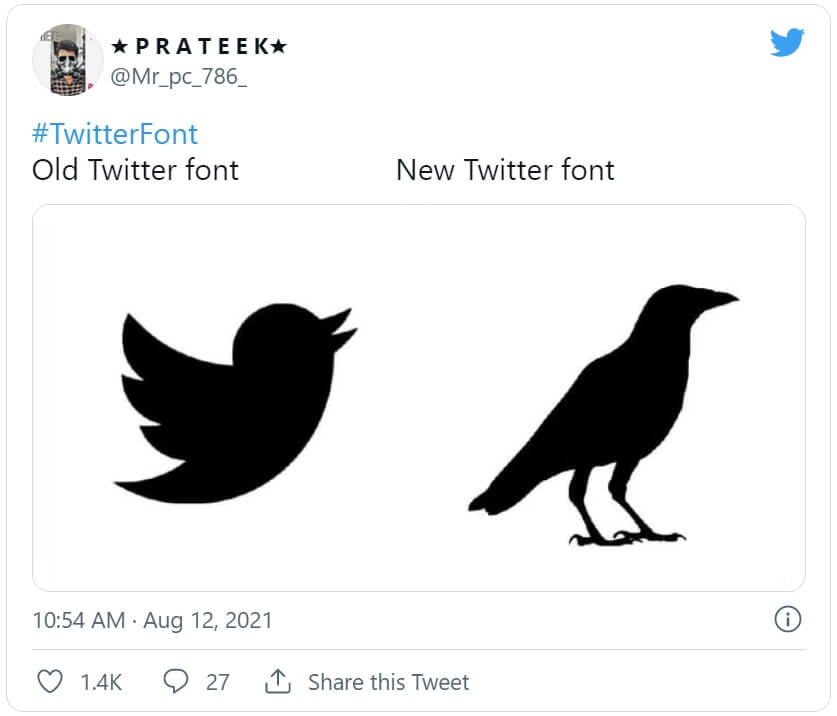Open the @Mr_pc_786_ handle link

pyautogui.click(x=179, y=77)
